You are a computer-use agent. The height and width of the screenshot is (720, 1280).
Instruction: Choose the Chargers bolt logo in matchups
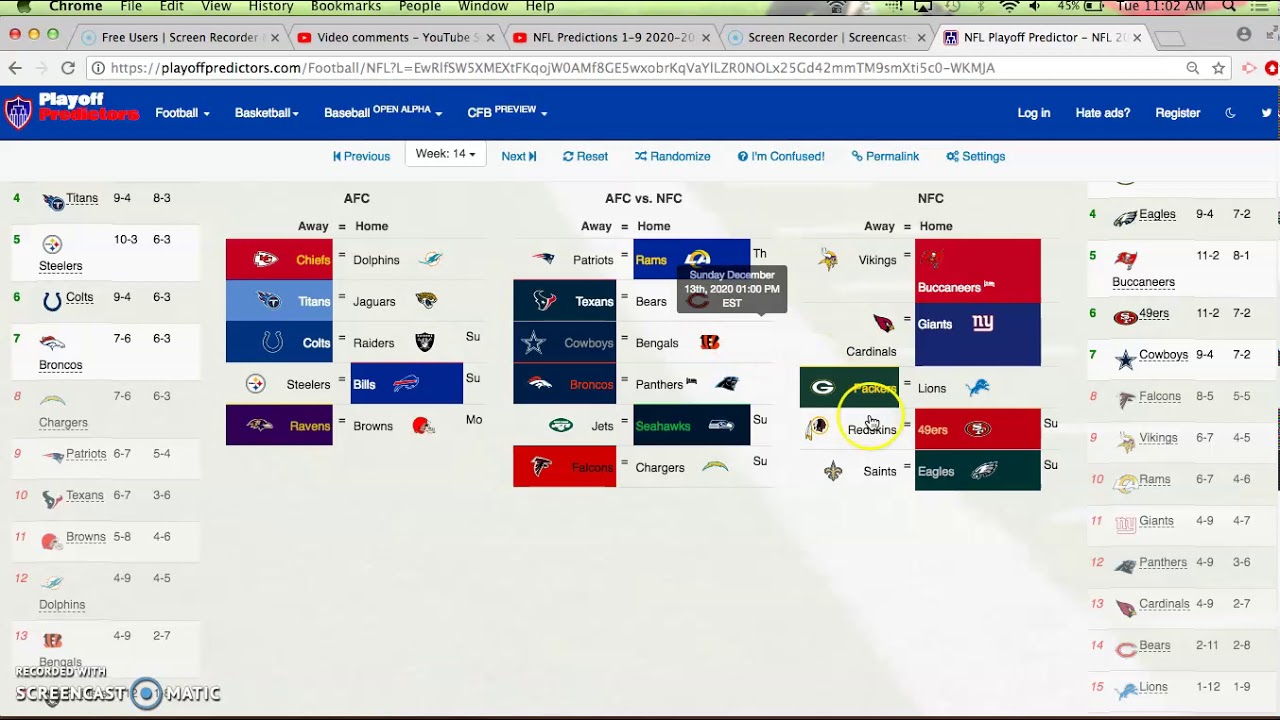(x=715, y=467)
